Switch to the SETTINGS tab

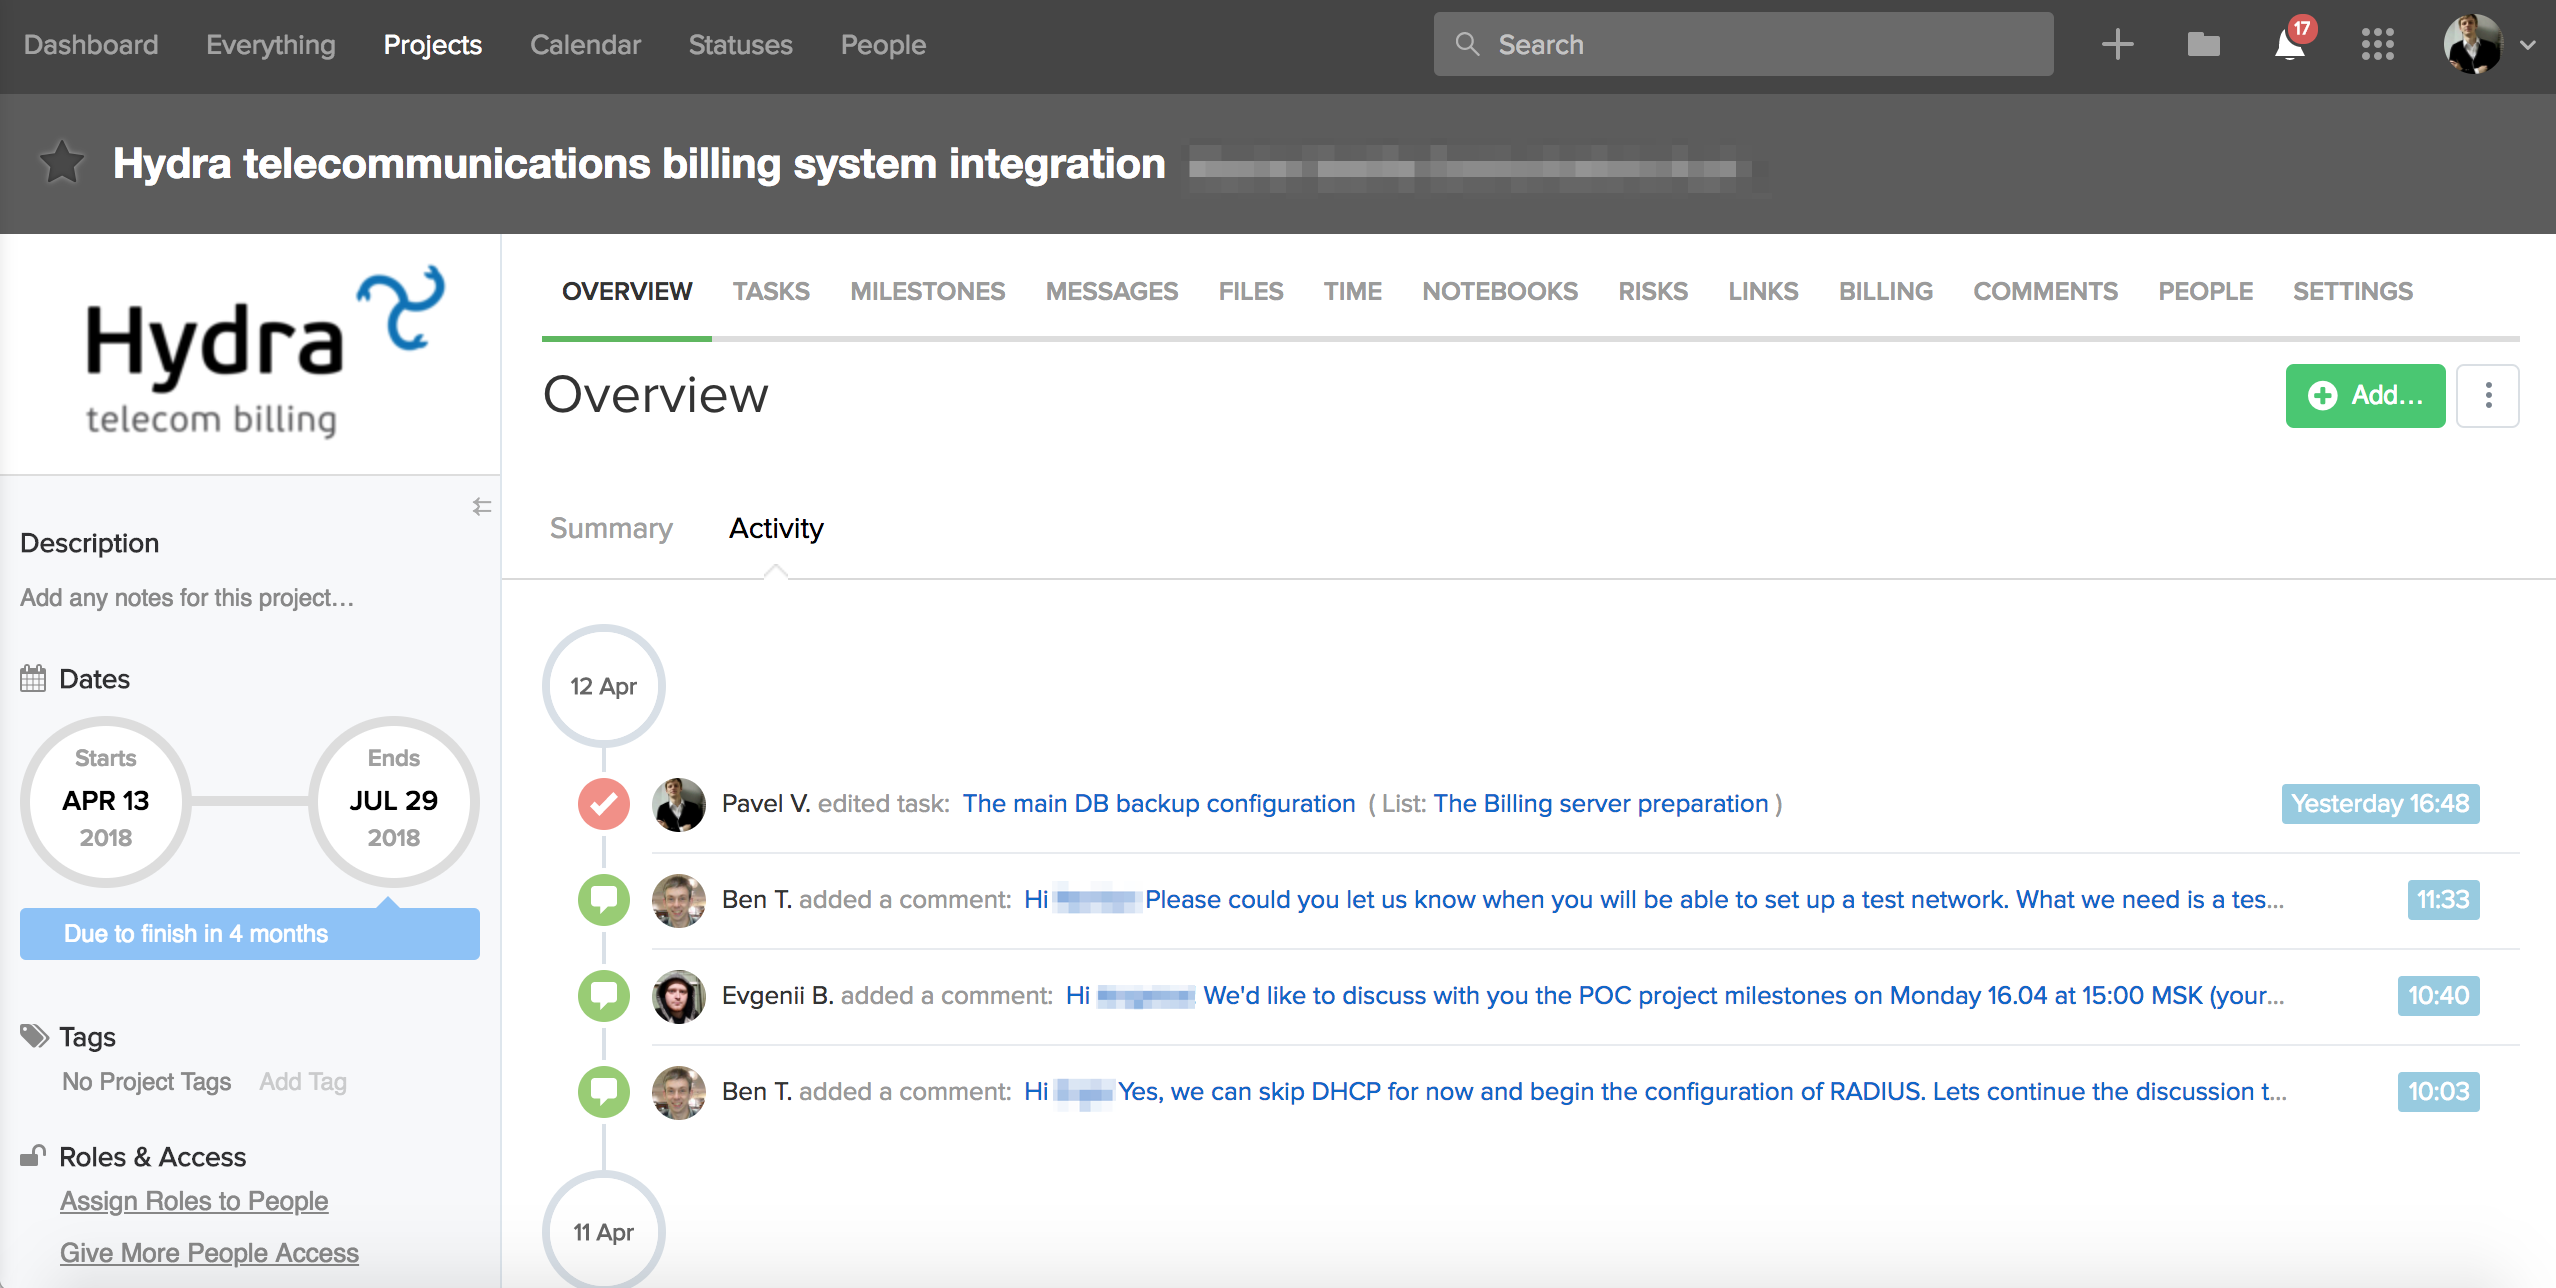click(x=2353, y=291)
